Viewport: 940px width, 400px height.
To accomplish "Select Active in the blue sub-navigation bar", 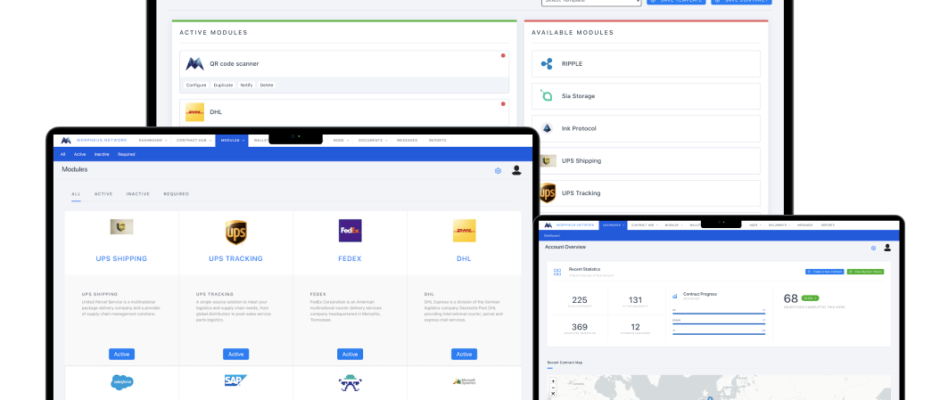I will click(x=80, y=154).
